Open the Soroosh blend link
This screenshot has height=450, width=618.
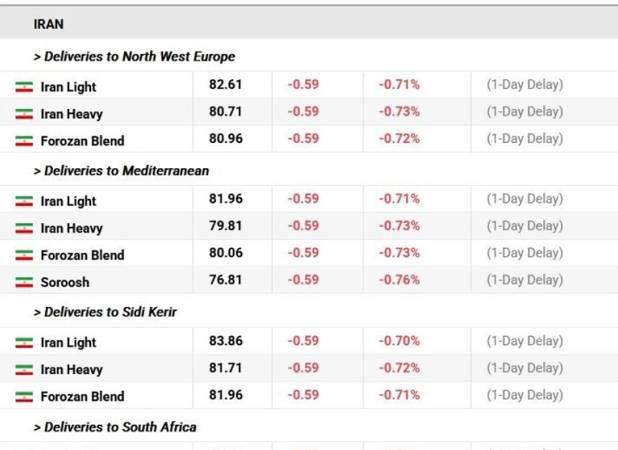pos(65,282)
